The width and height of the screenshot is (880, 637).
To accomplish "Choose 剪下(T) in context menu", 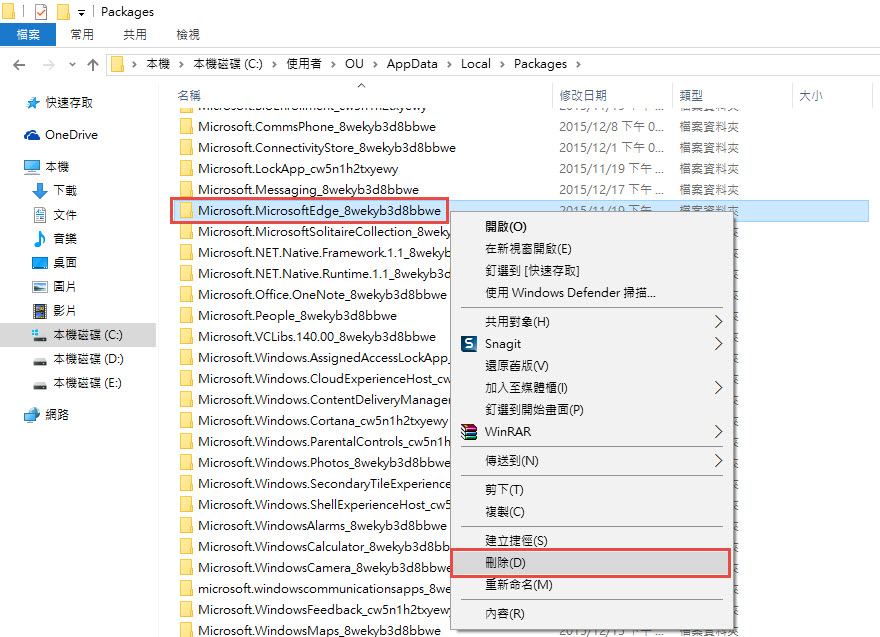I will [592, 490].
